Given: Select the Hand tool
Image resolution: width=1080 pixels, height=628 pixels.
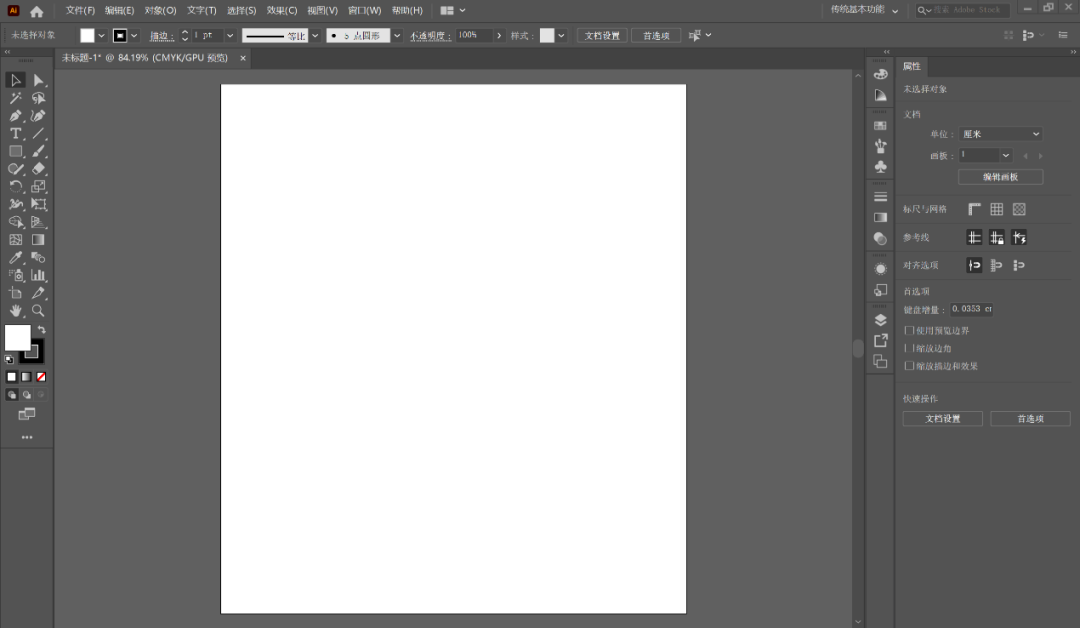Looking at the screenshot, I should (16, 311).
